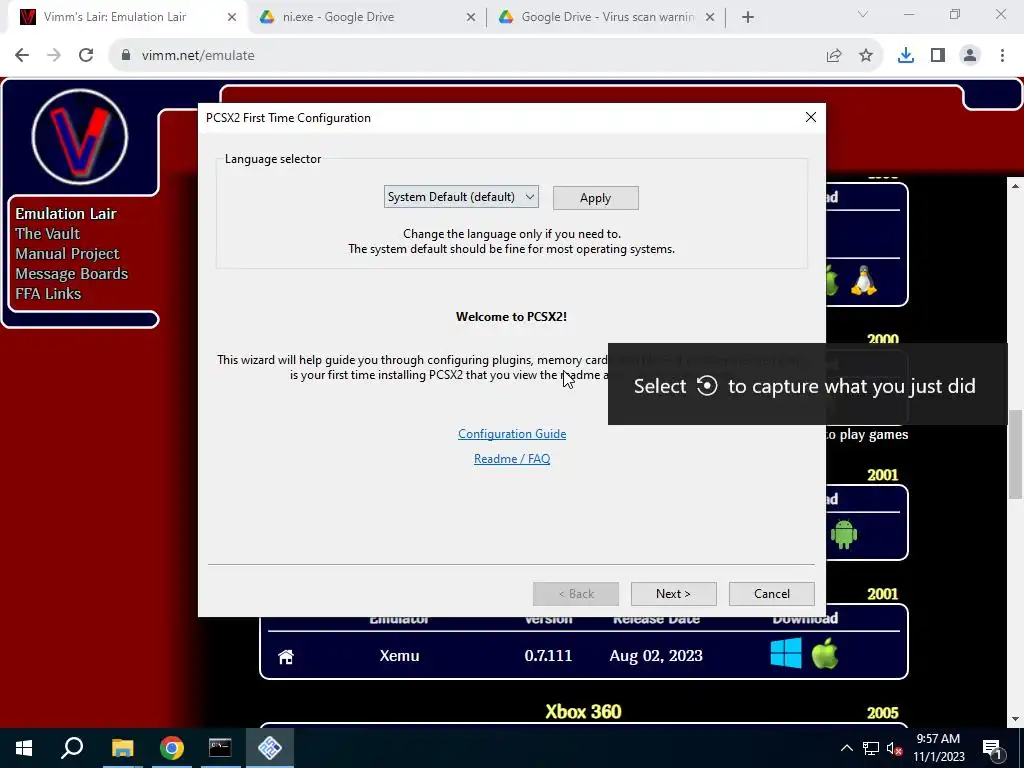Click the Linux penguin download icon
Viewport: 1024px width, 768px height.
tap(864, 281)
